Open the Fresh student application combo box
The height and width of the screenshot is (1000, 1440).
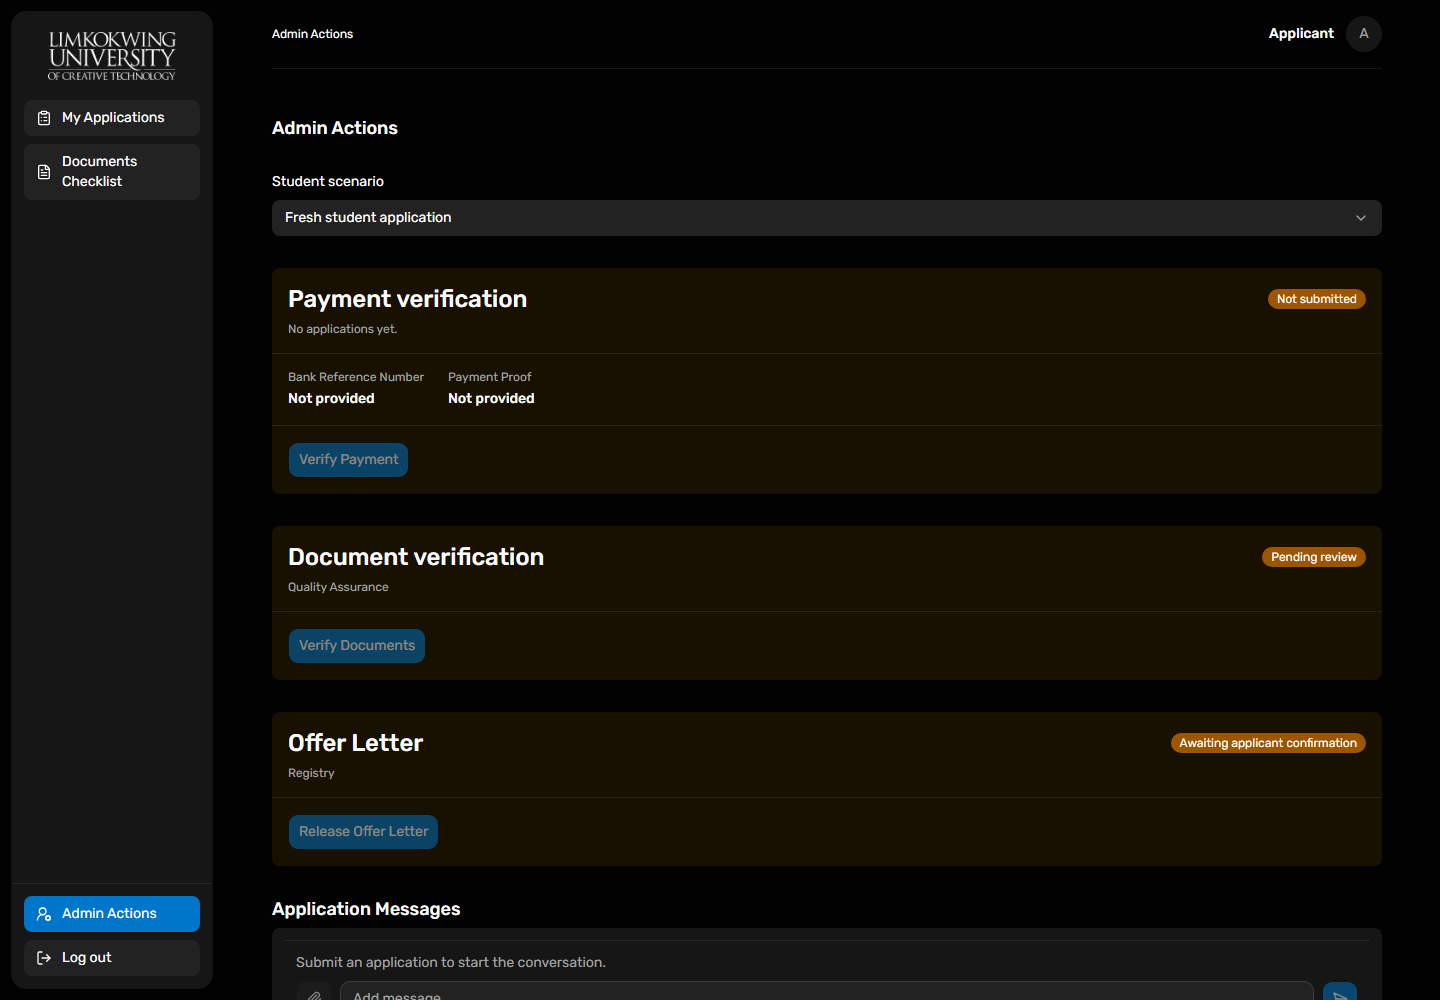click(827, 218)
